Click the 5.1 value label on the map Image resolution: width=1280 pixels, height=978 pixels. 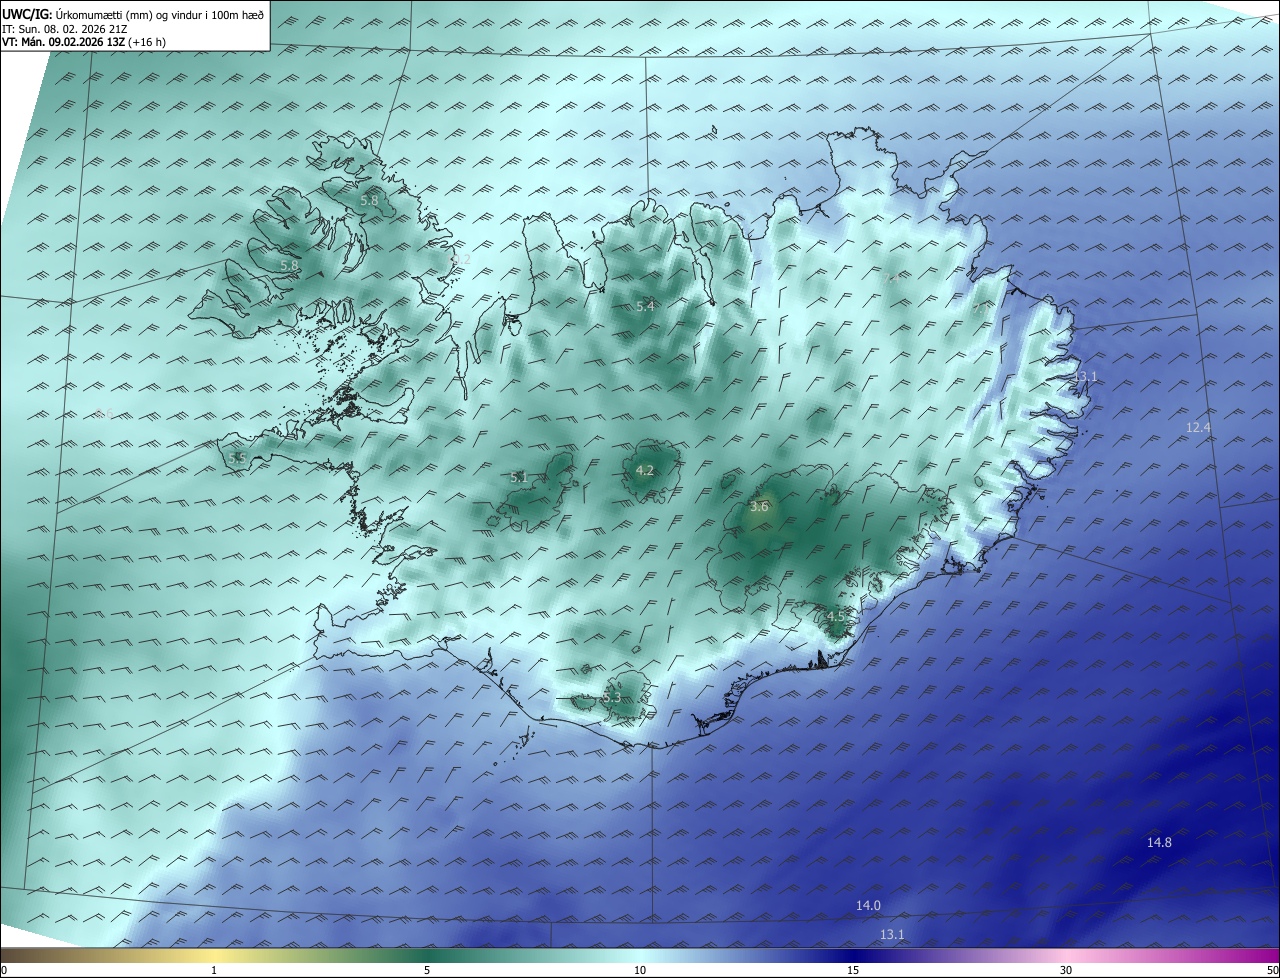[519, 478]
